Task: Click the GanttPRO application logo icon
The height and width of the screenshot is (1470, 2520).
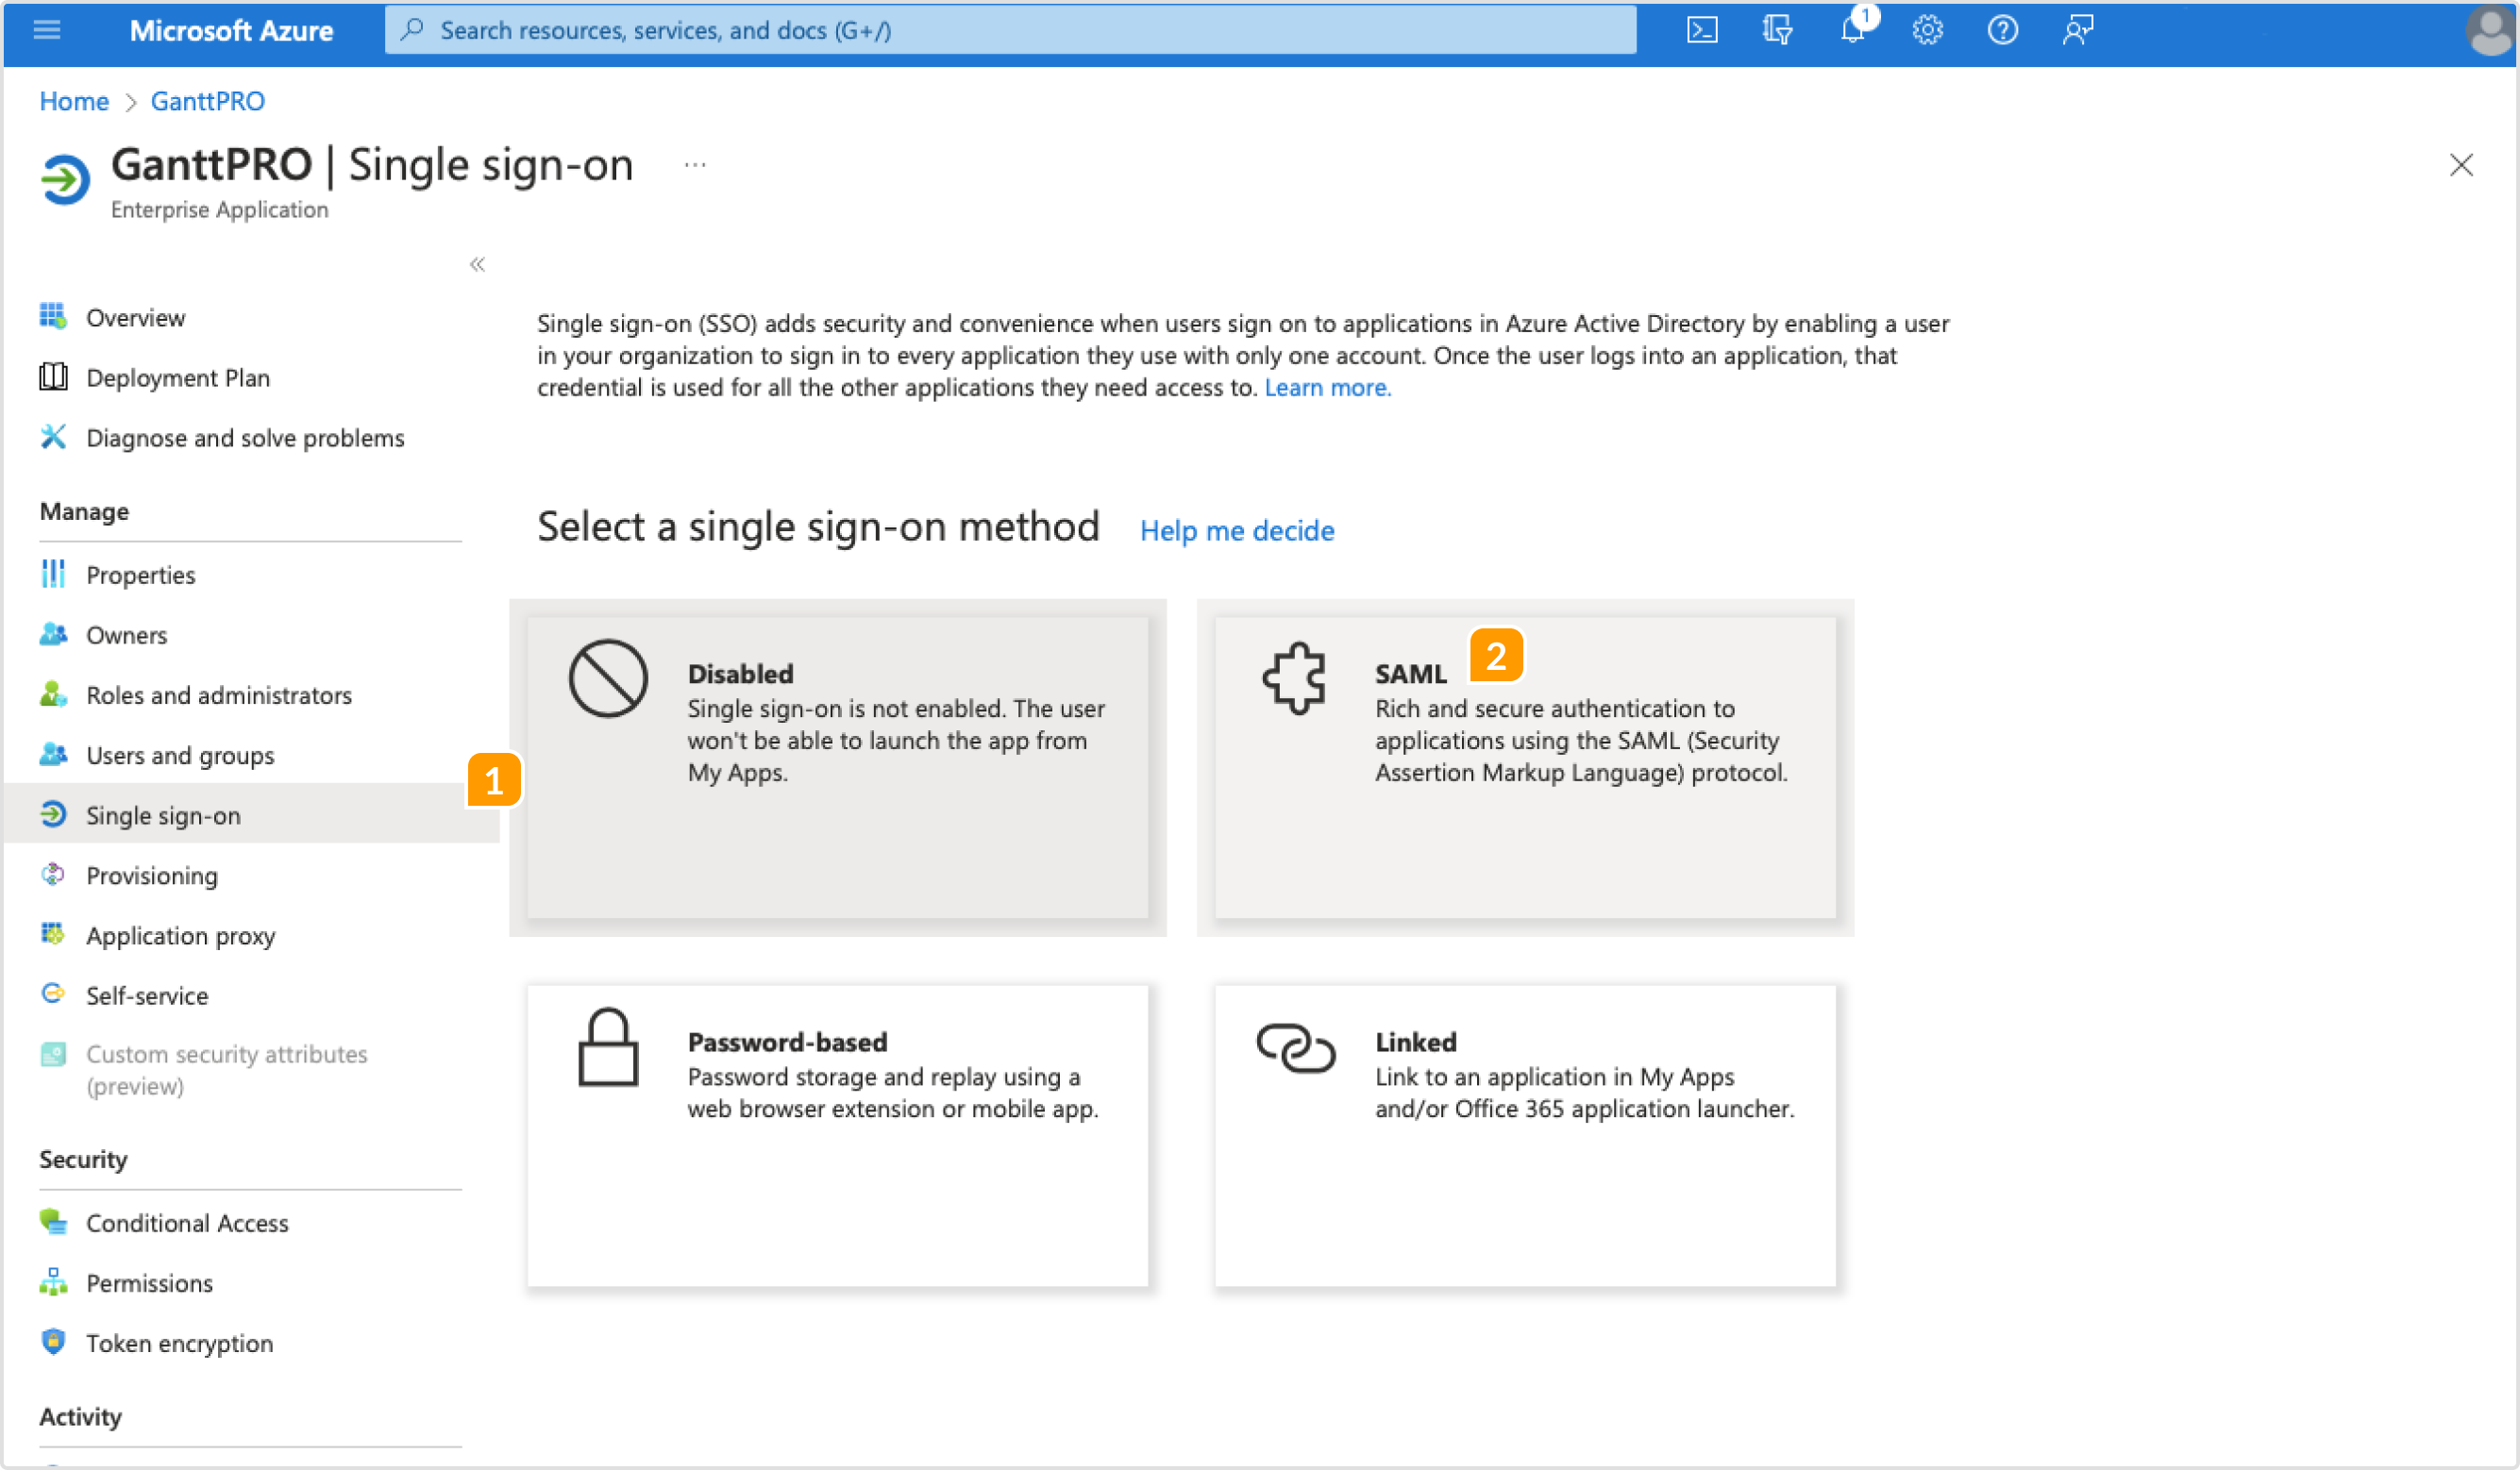Action: pyautogui.click(x=66, y=180)
